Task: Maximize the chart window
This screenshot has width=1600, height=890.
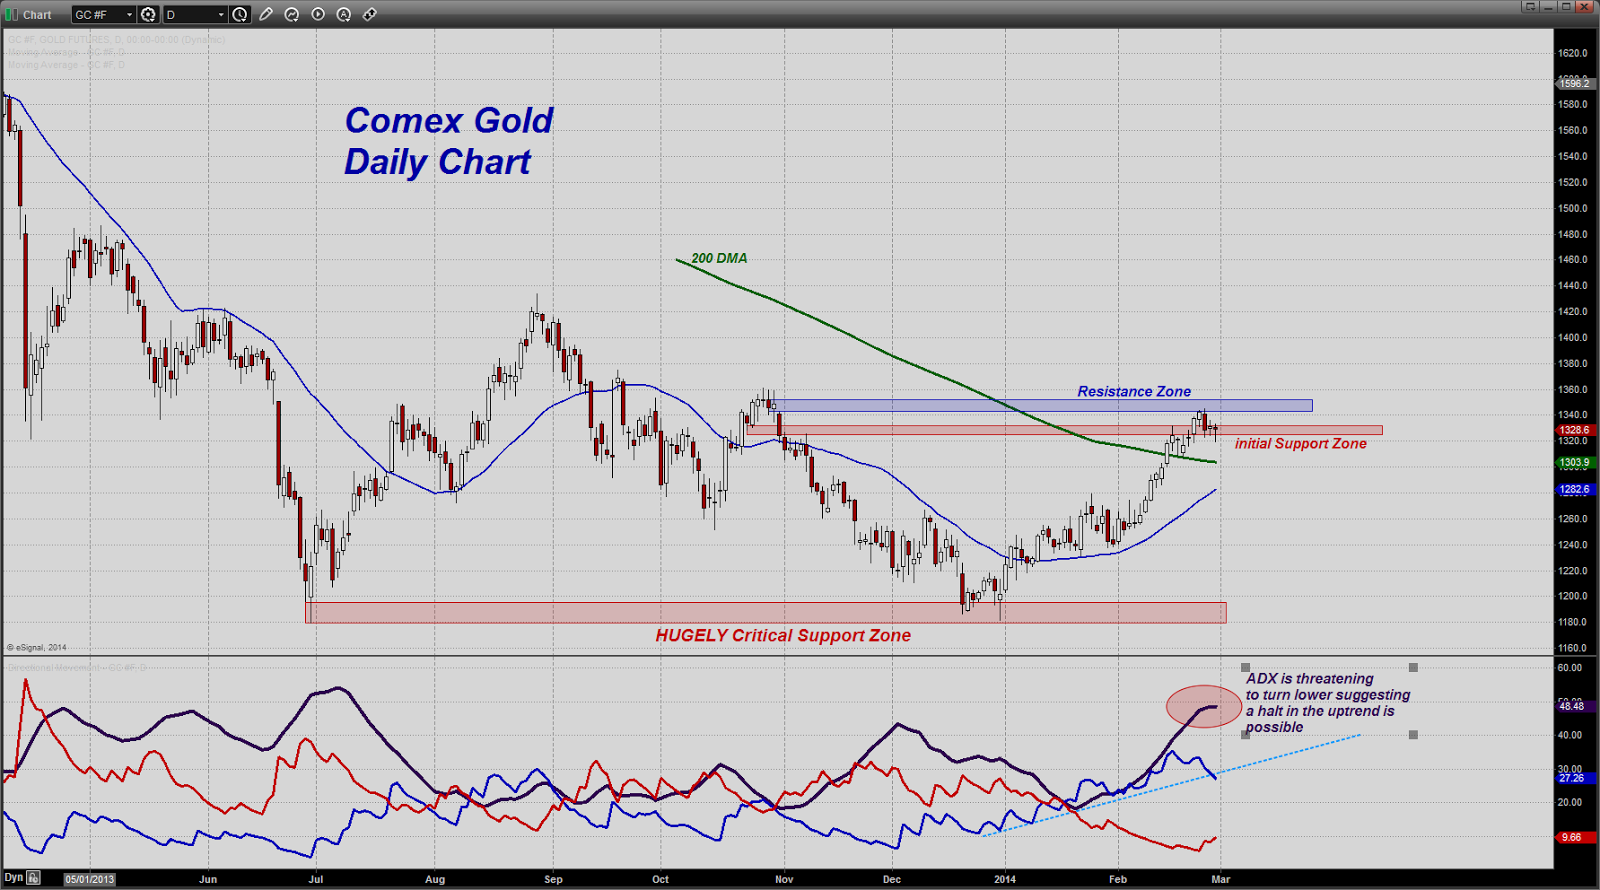Action: (1566, 7)
